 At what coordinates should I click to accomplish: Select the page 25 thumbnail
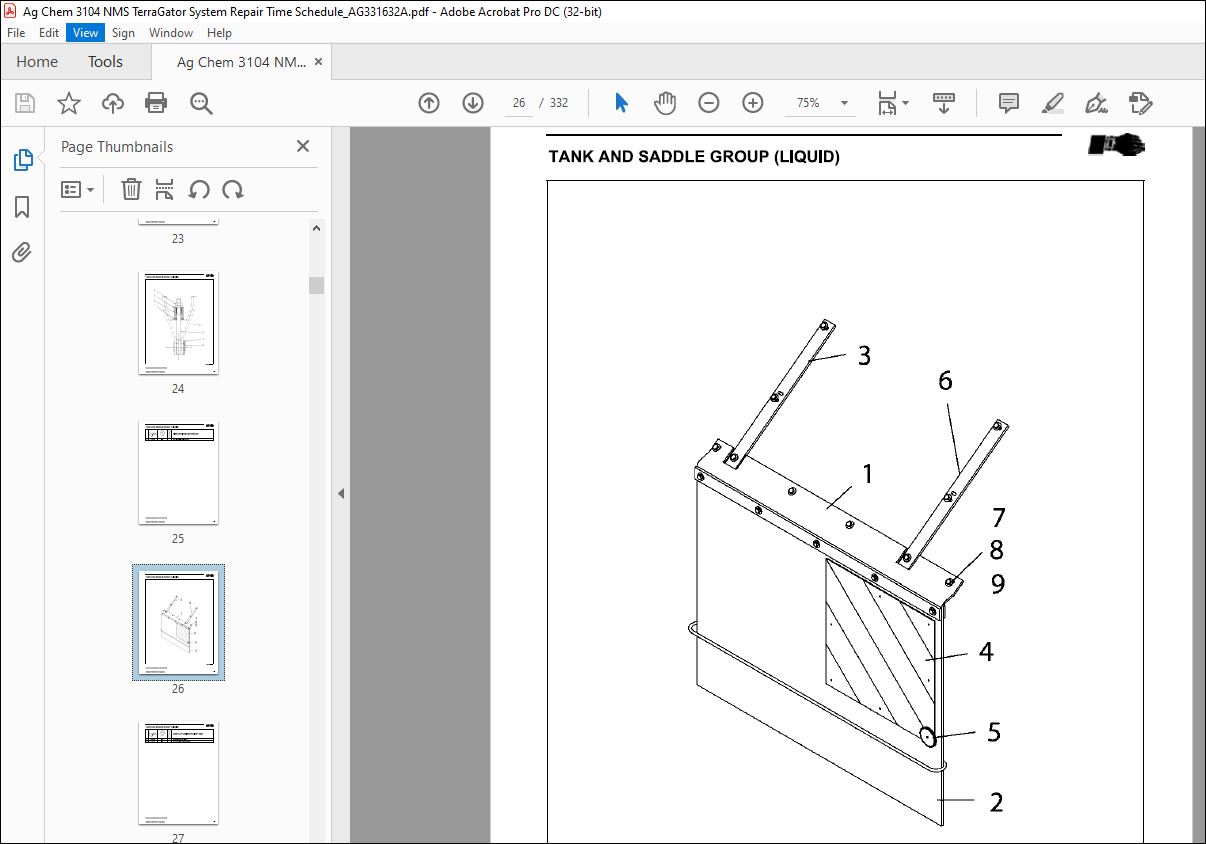pos(178,473)
